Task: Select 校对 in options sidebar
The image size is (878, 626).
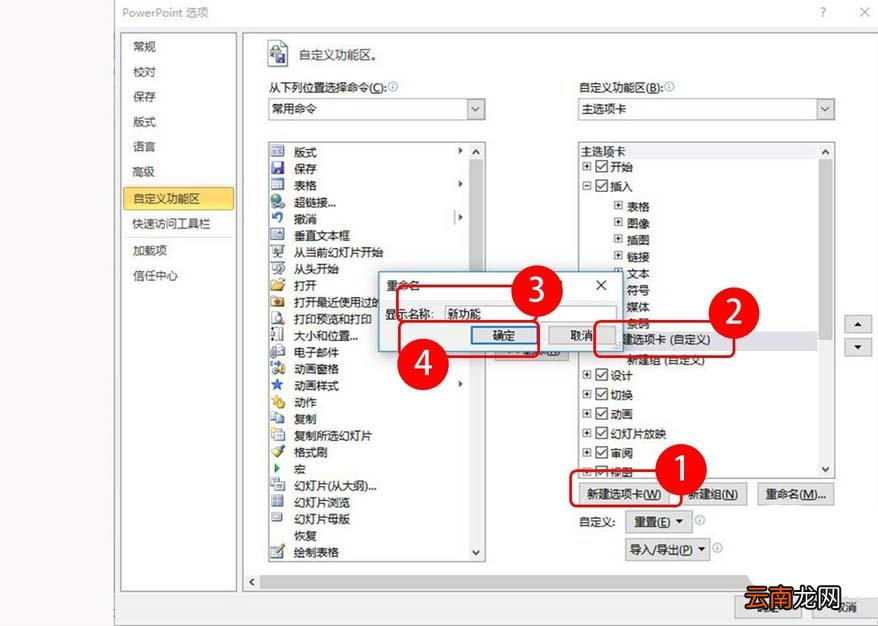Action: coord(144,72)
